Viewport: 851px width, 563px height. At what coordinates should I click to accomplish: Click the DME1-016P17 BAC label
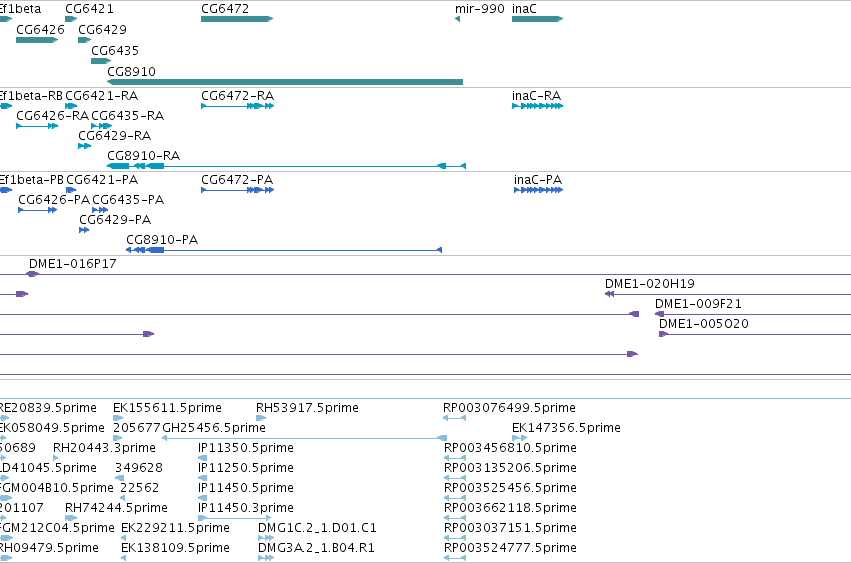tap(72, 264)
